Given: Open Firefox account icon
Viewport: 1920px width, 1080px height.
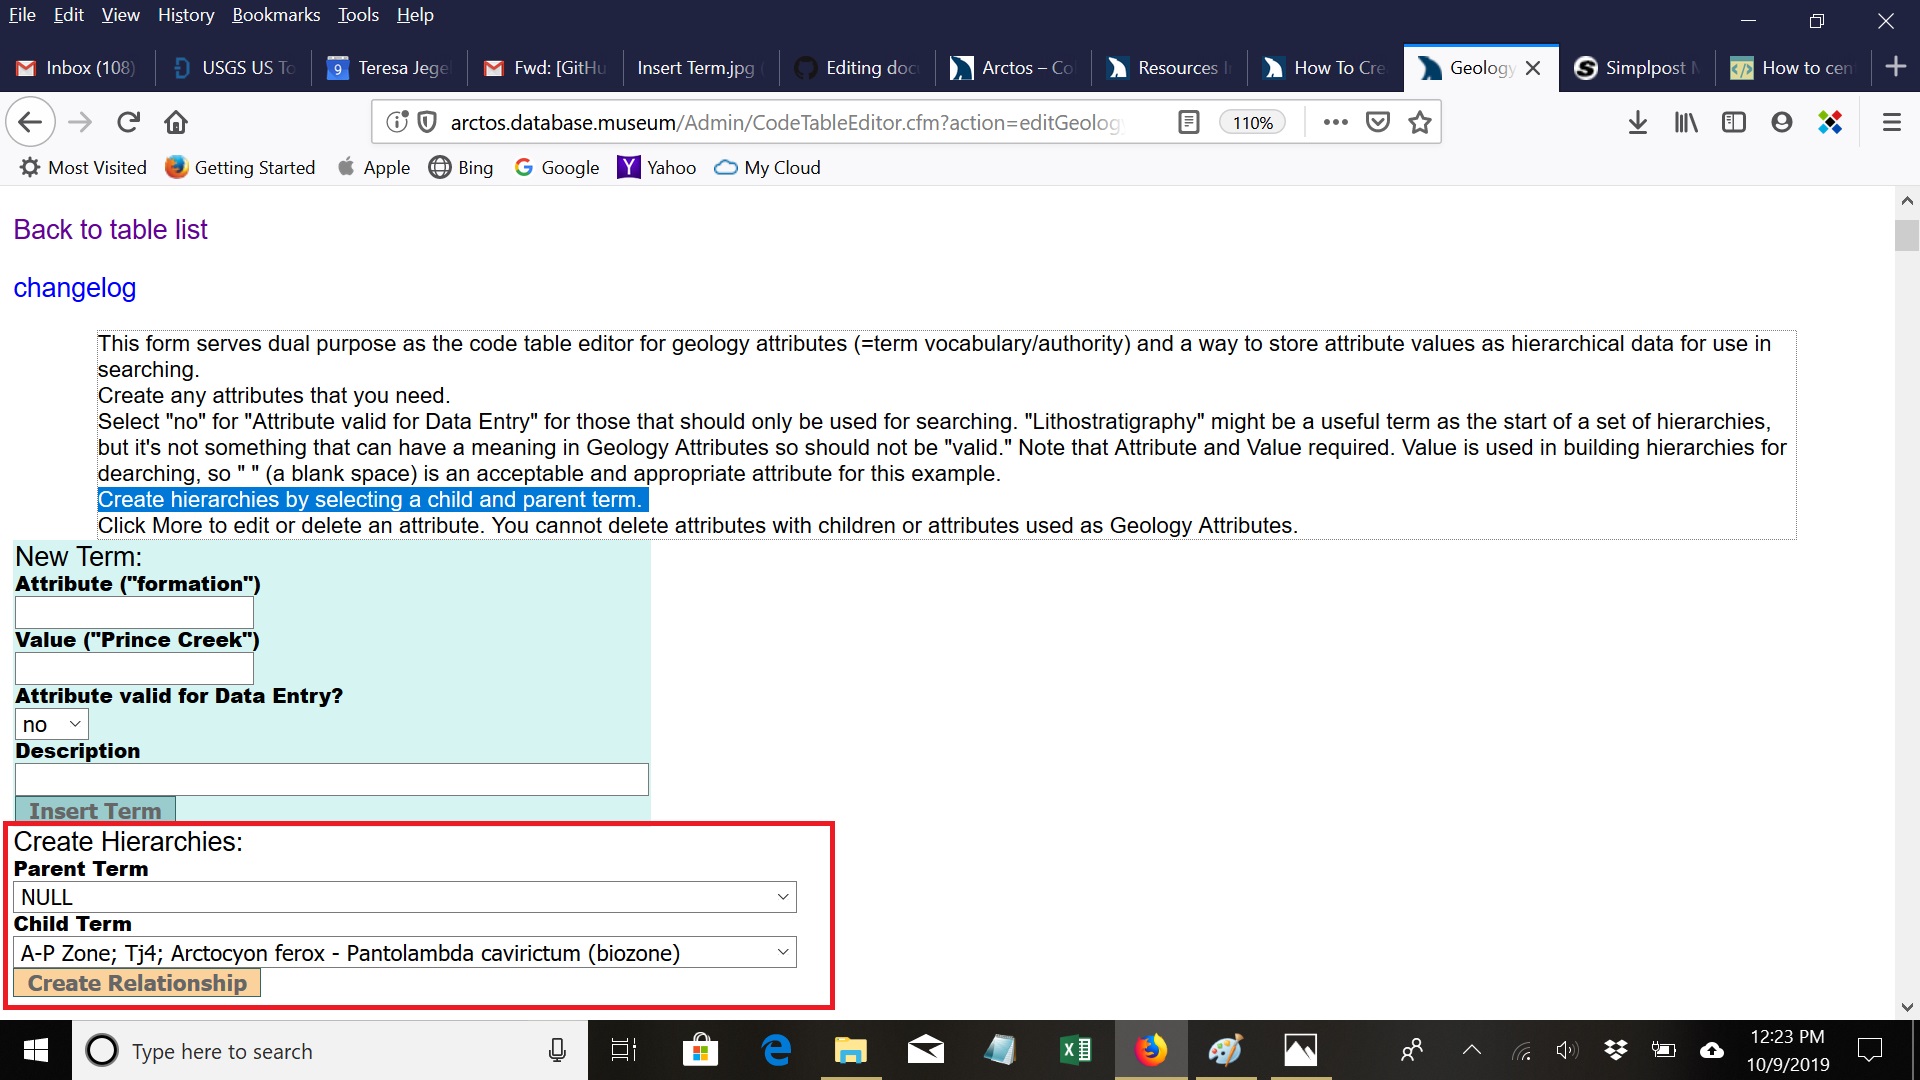Looking at the screenshot, I should [x=1781, y=122].
